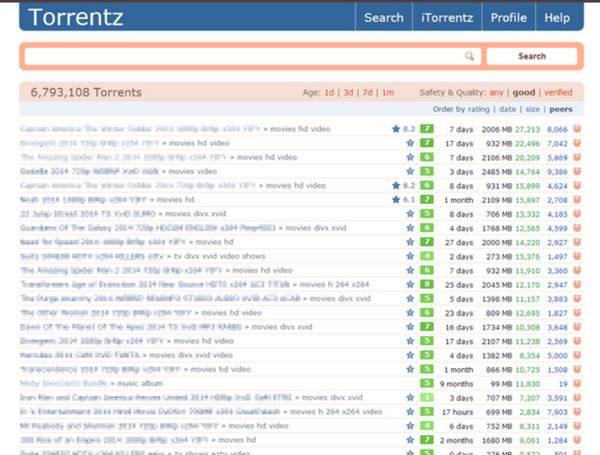Click the green rating badge in the 273 MB row
600x455 pixels.
point(427,256)
